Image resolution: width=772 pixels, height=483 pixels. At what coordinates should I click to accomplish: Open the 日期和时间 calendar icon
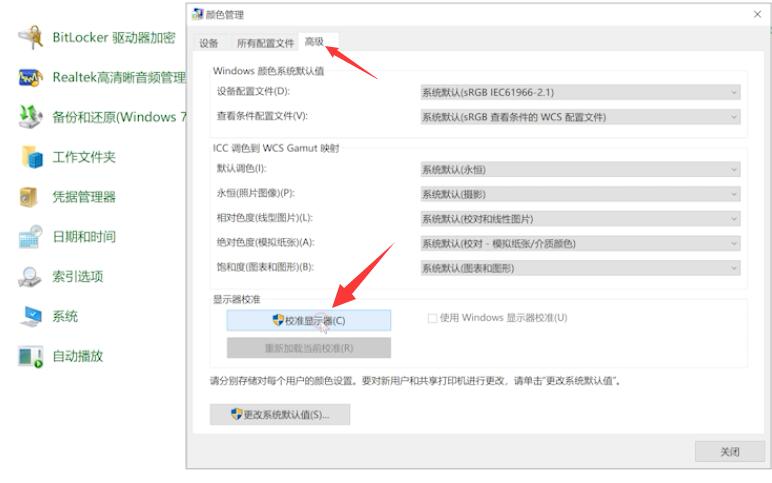(x=31, y=237)
